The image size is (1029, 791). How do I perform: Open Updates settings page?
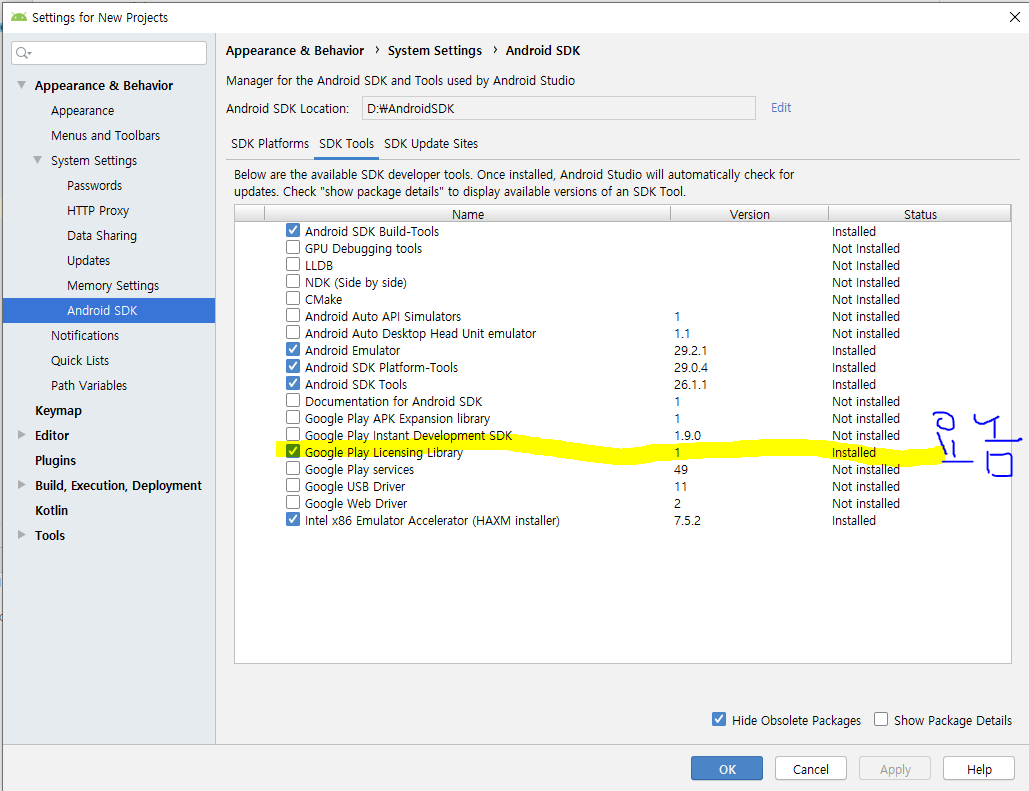[89, 260]
